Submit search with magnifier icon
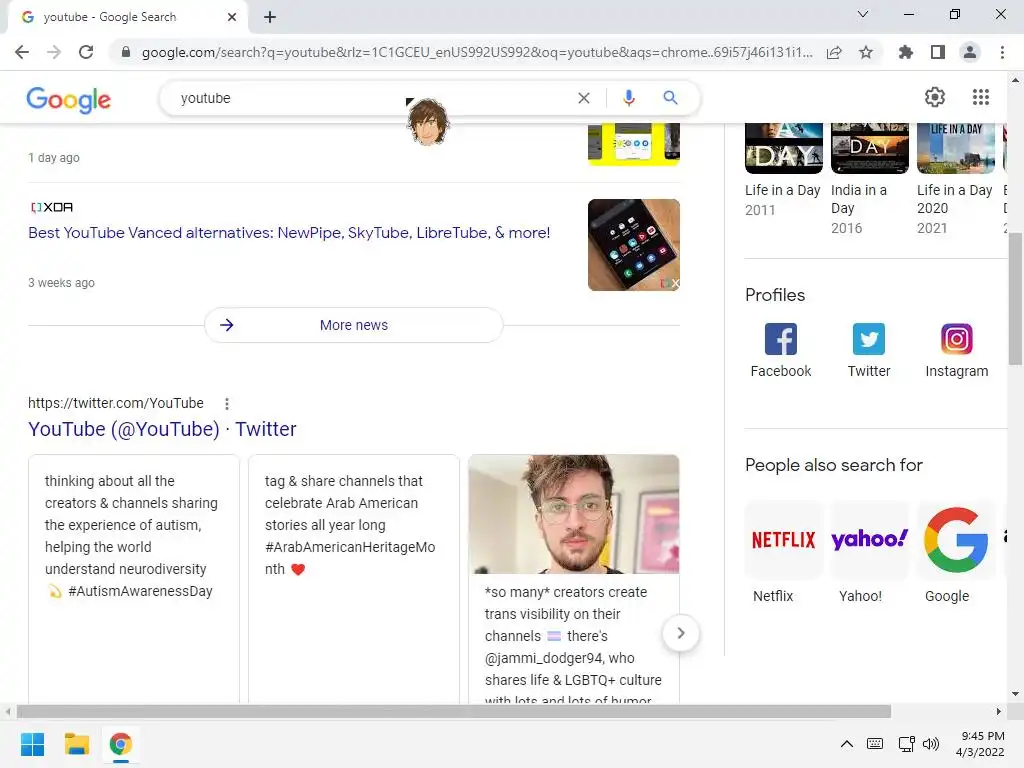The width and height of the screenshot is (1024, 768). click(670, 98)
